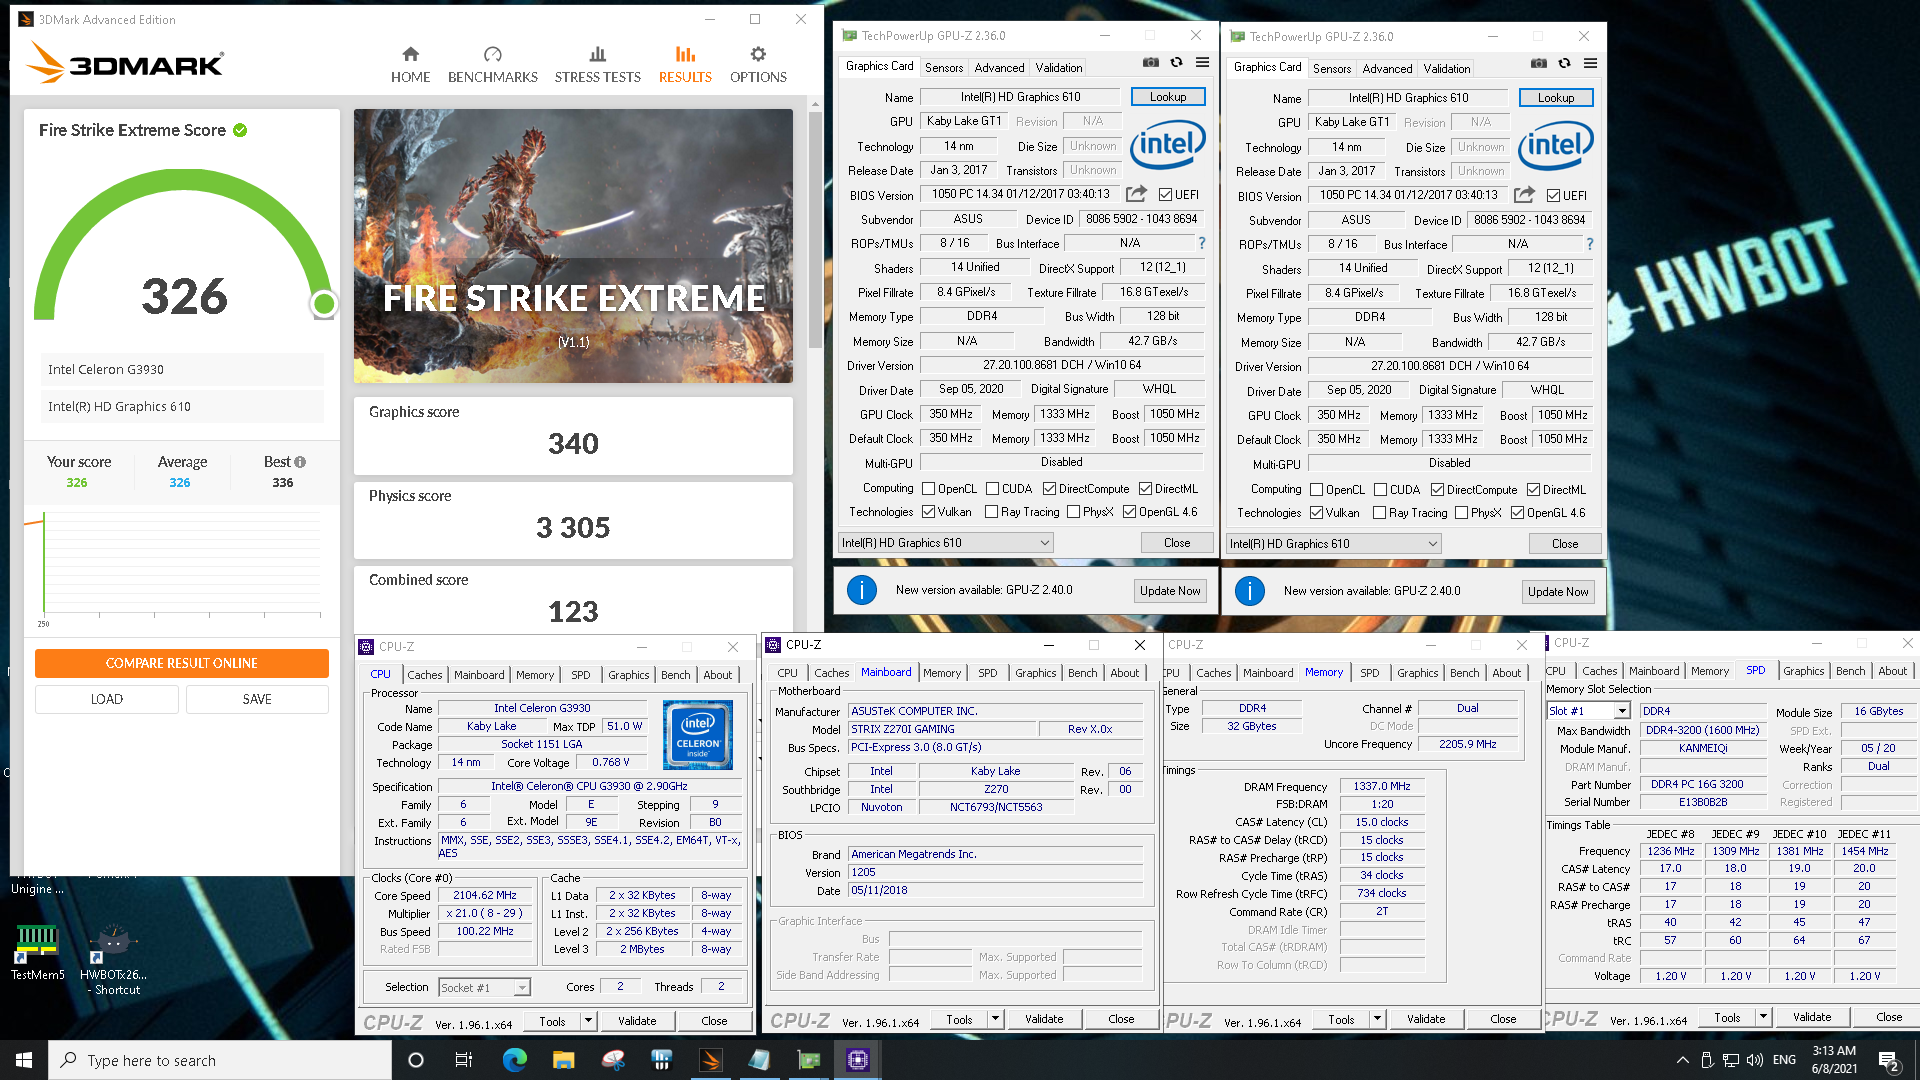This screenshot has width=1920, height=1080.
Task: Open GPU selector dropdown in left GPU-Z window
Action: click(x=945, y=543)
